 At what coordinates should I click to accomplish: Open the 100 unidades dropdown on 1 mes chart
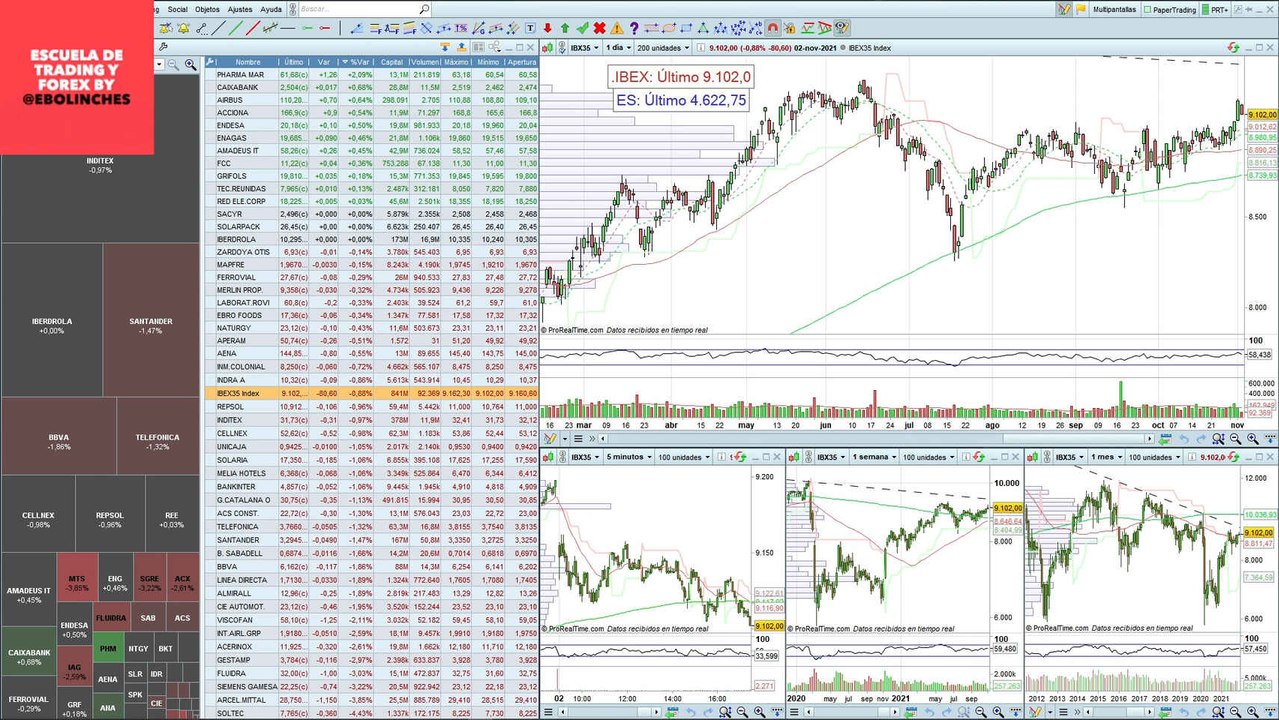point(1154,457)
